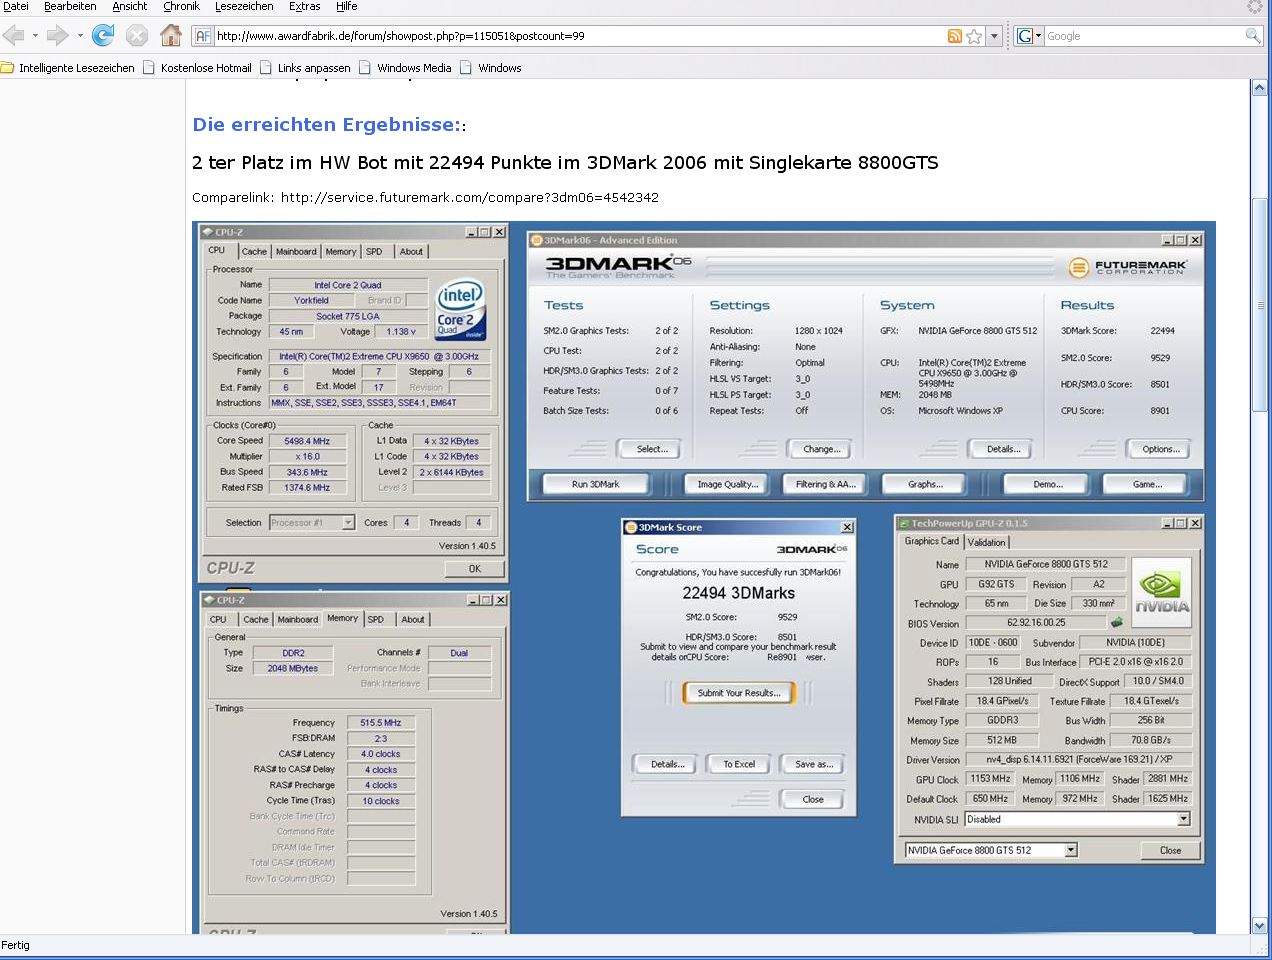Open the Back history dropdown arrow
The width and height of the screenshot is (1272, 960).
[35, 36]
